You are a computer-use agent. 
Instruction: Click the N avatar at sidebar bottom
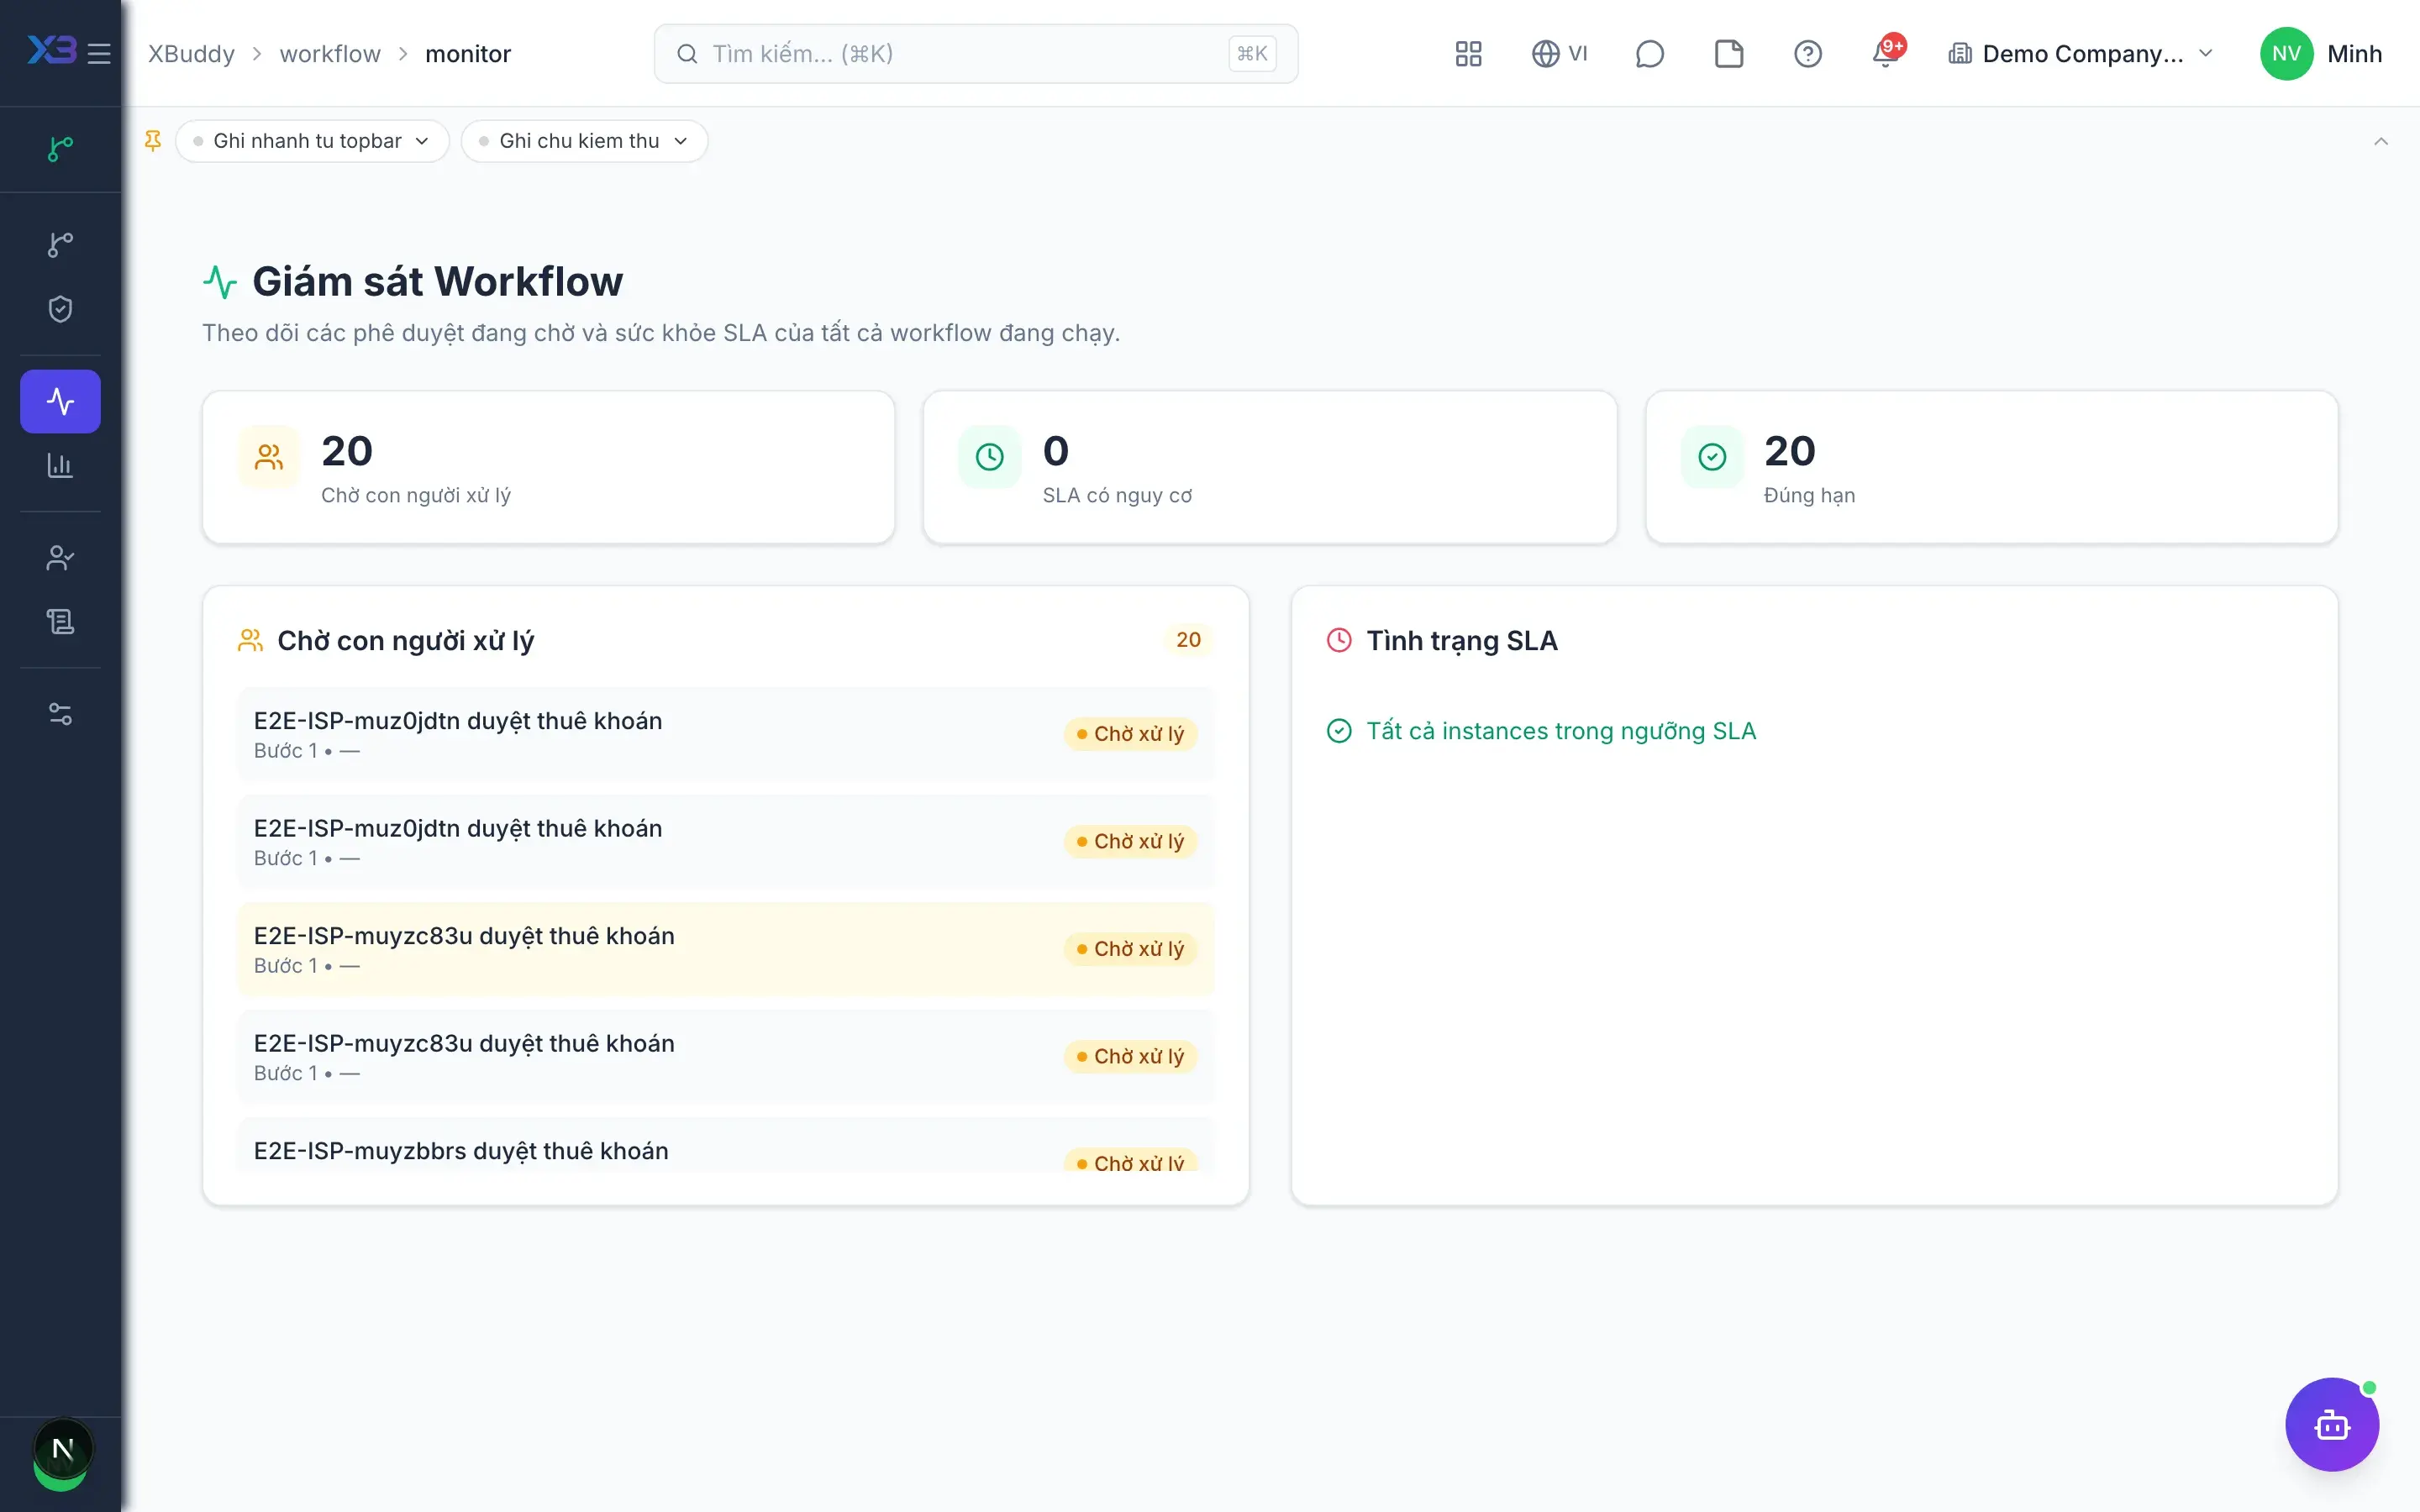coord(63,1449)
